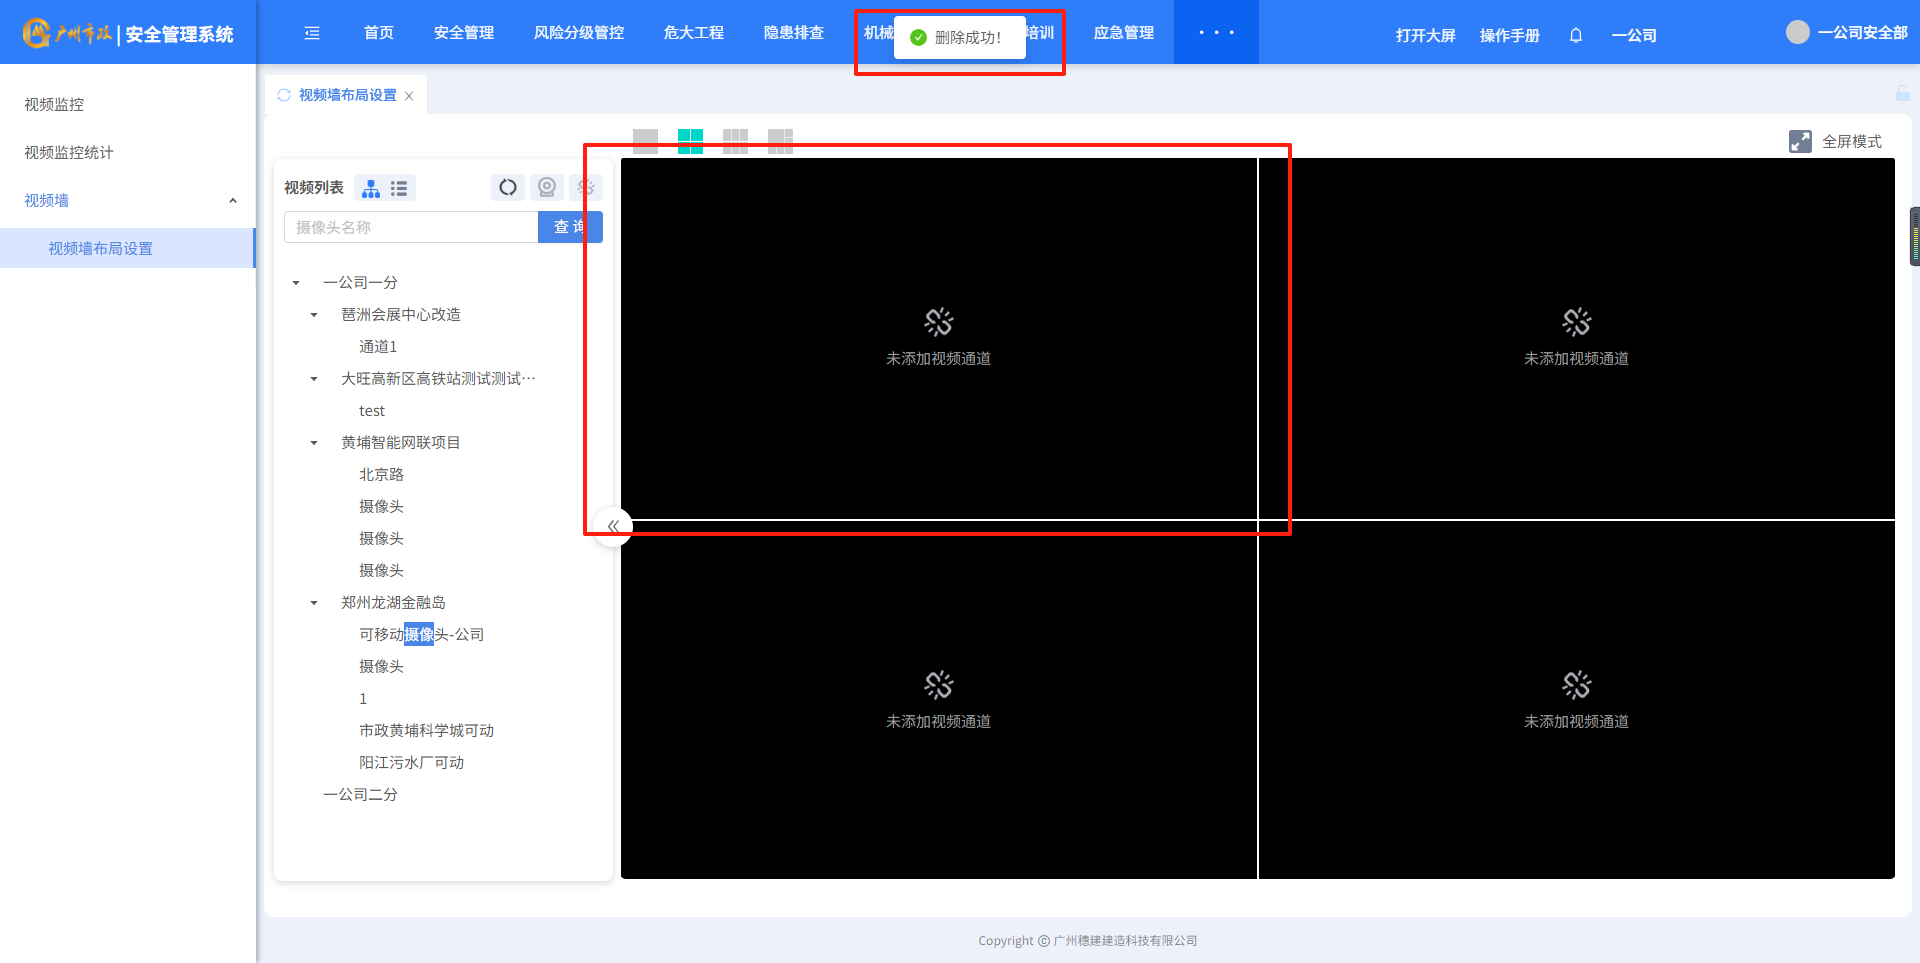Focus the 摄像头名称 search field
Screen dimensions: 1920x963
(411, 227)
